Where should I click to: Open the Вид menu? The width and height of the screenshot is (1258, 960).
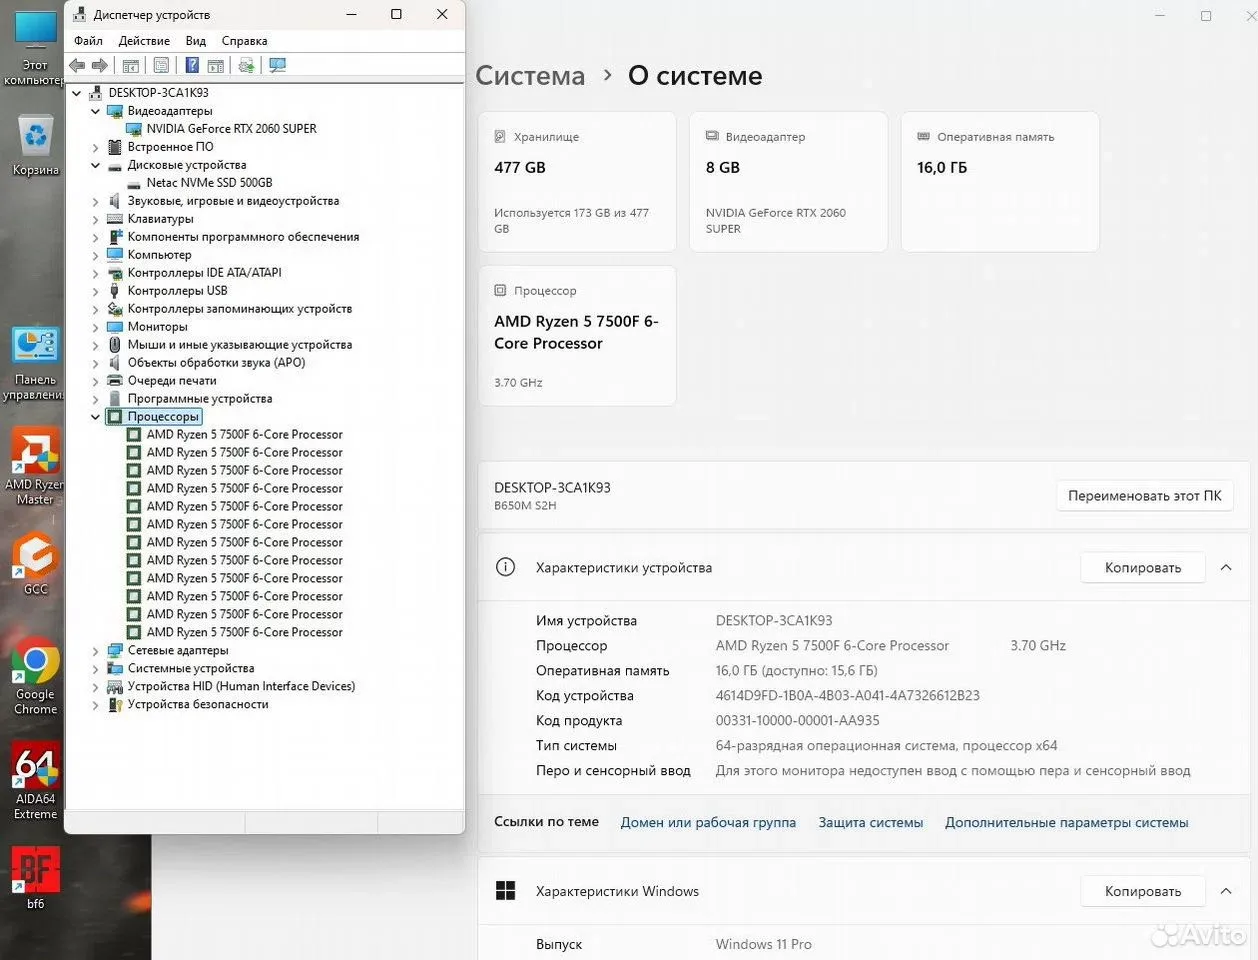click(196, 41)
